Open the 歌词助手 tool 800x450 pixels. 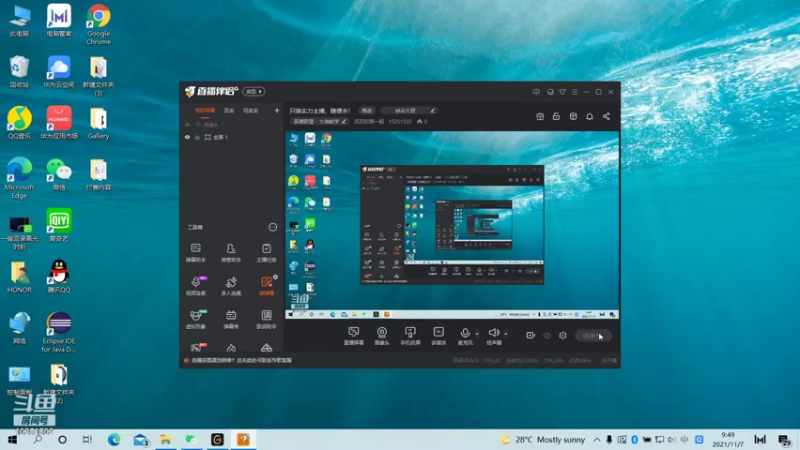click(266, 319)
